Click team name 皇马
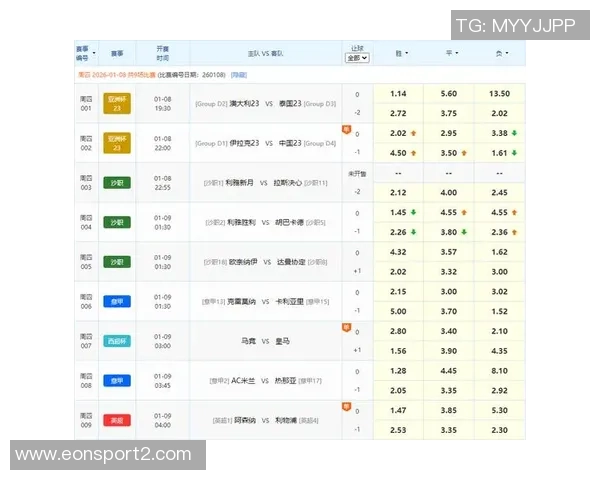This screenshot has height=480, width=600. (x=282, y=341)
